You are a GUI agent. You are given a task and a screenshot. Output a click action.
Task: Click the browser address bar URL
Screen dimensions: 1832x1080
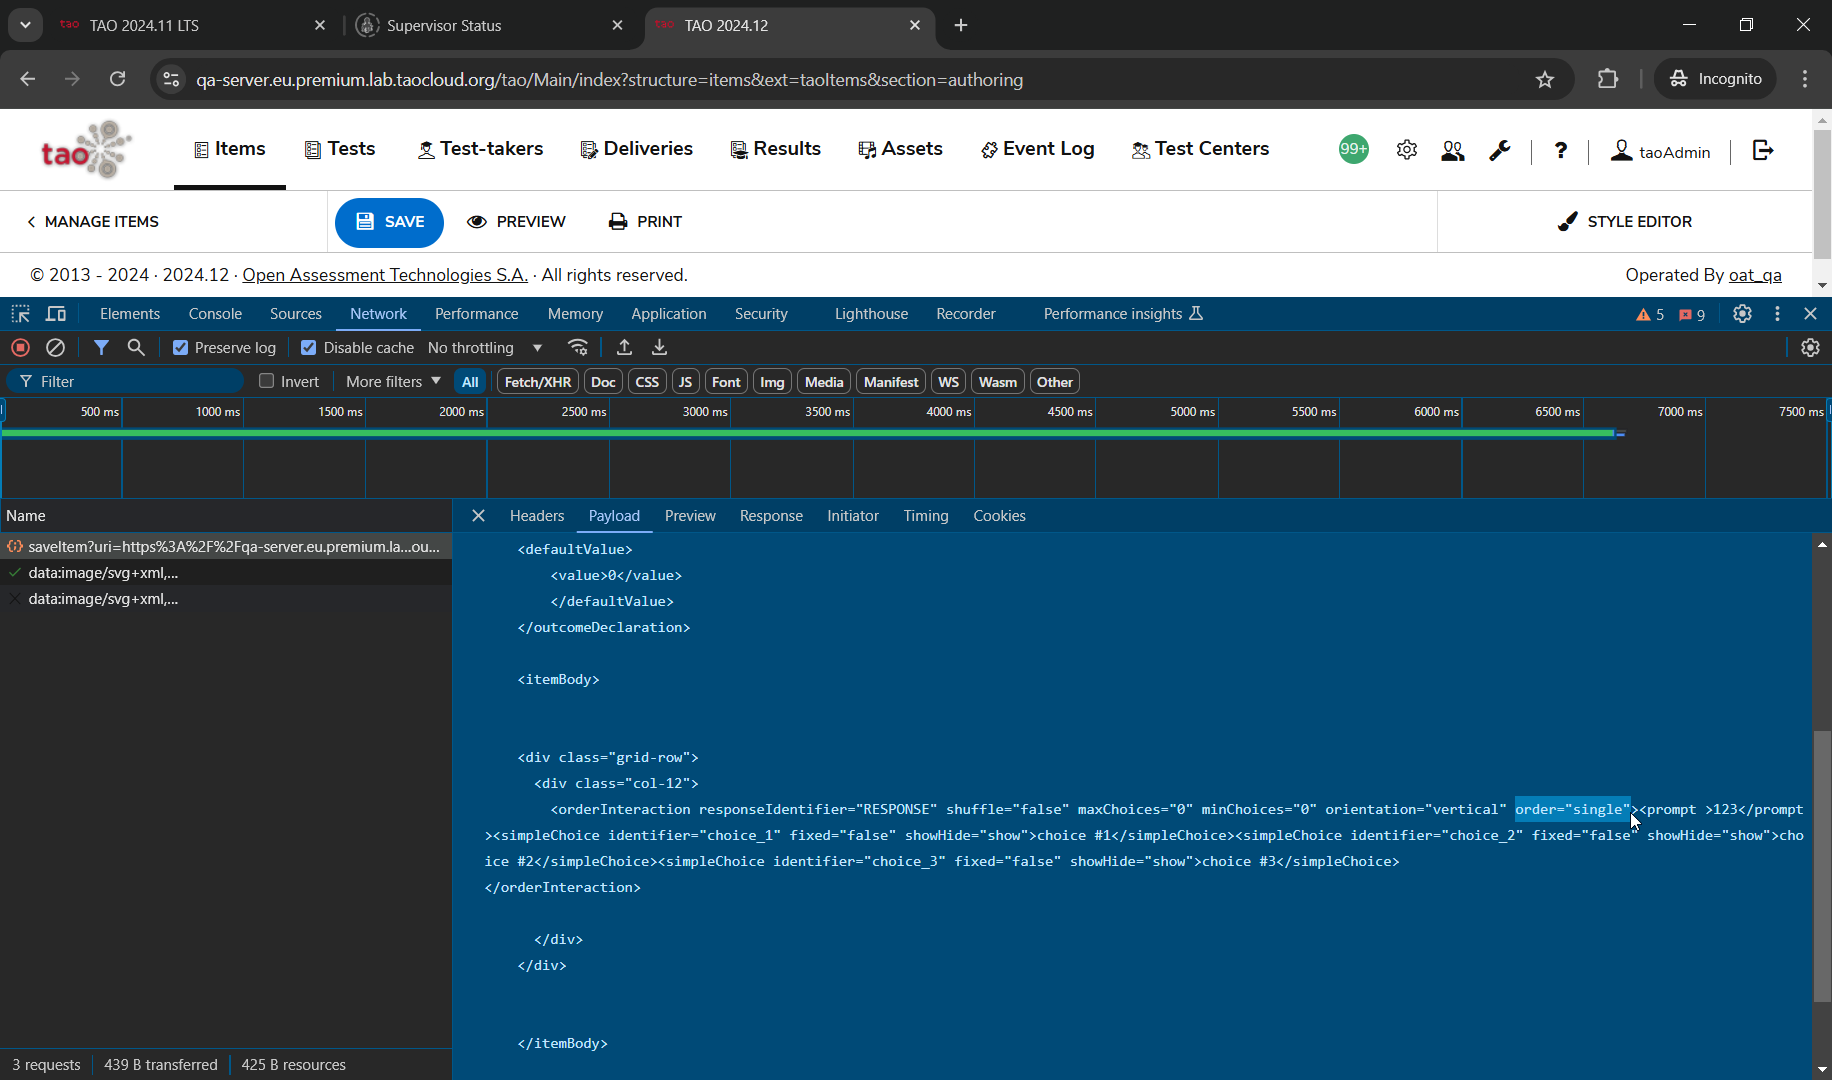click(x=609, y=79)
